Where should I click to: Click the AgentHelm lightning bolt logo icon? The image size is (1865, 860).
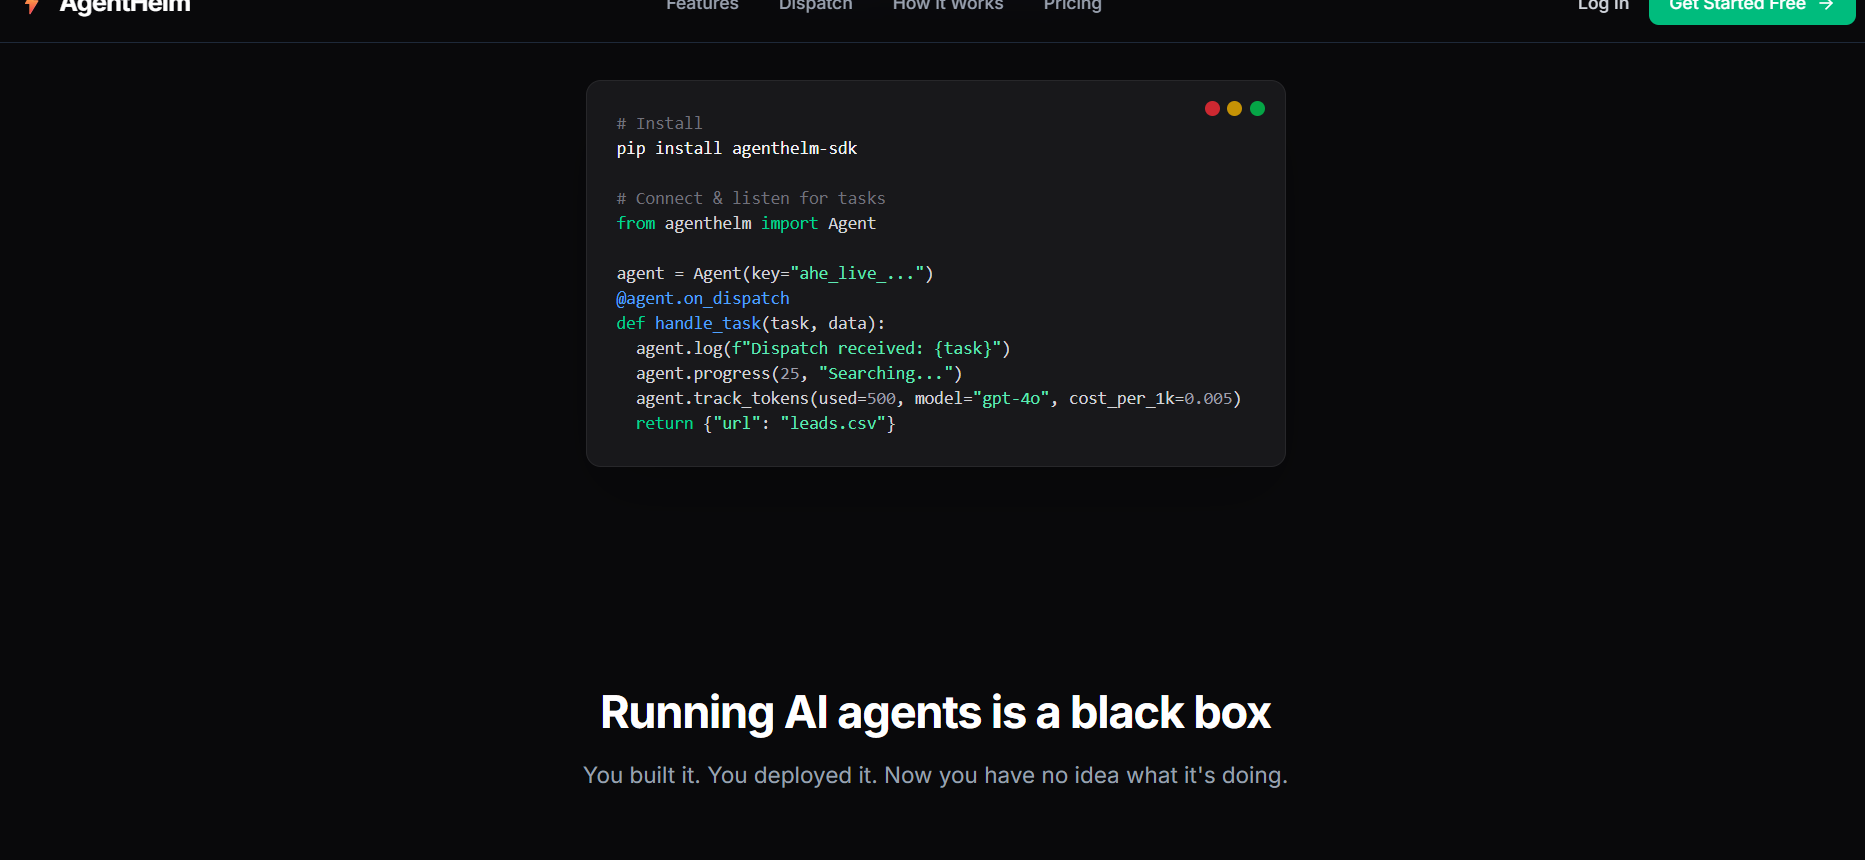pyautogui.click(x=32, y=5)
